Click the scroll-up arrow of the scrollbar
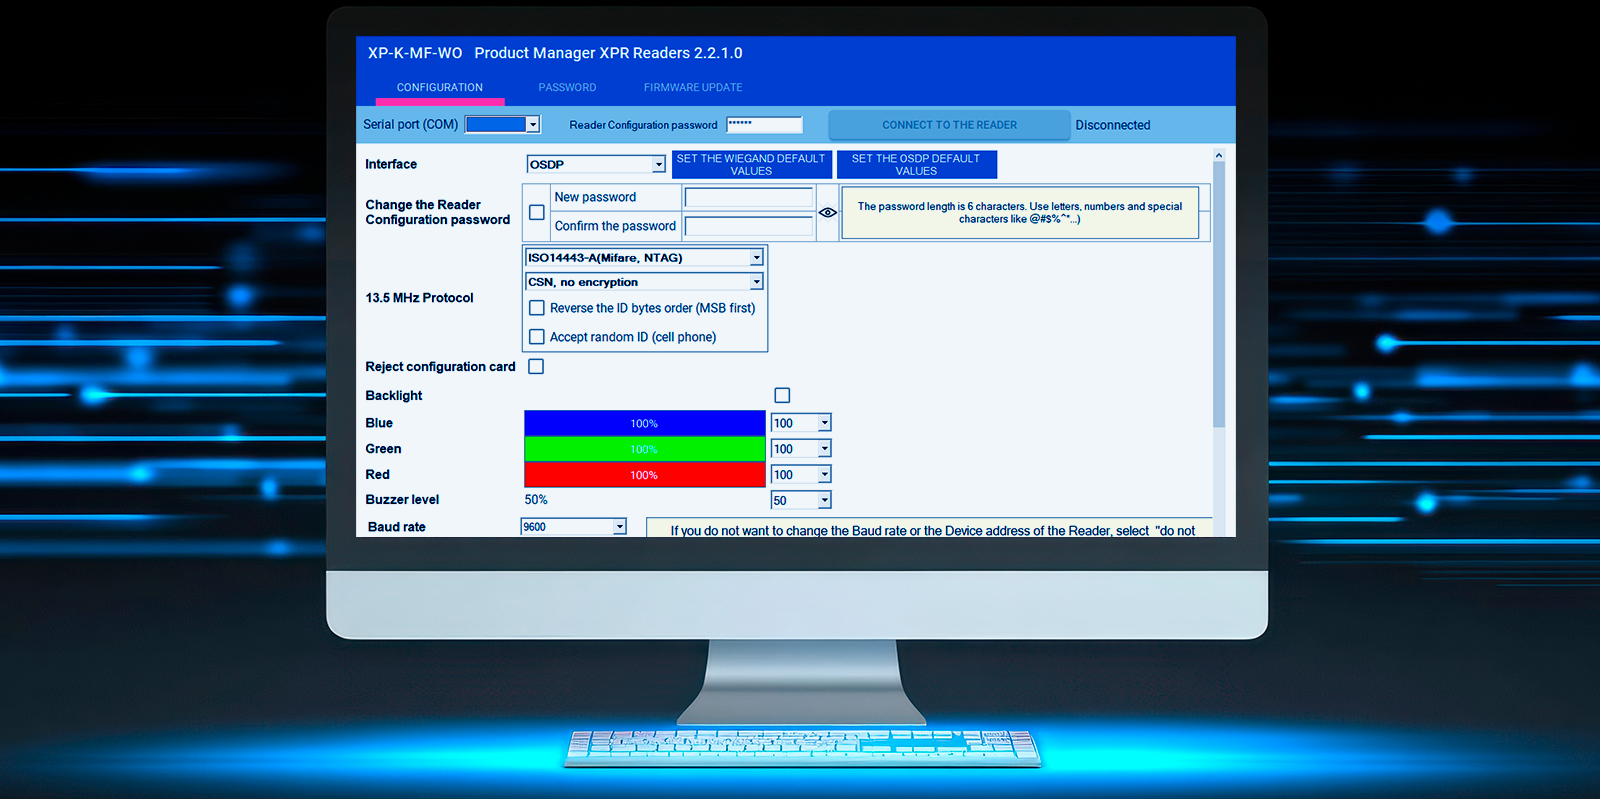This screenshot has width=1600, height=799. click(1218, 156)
